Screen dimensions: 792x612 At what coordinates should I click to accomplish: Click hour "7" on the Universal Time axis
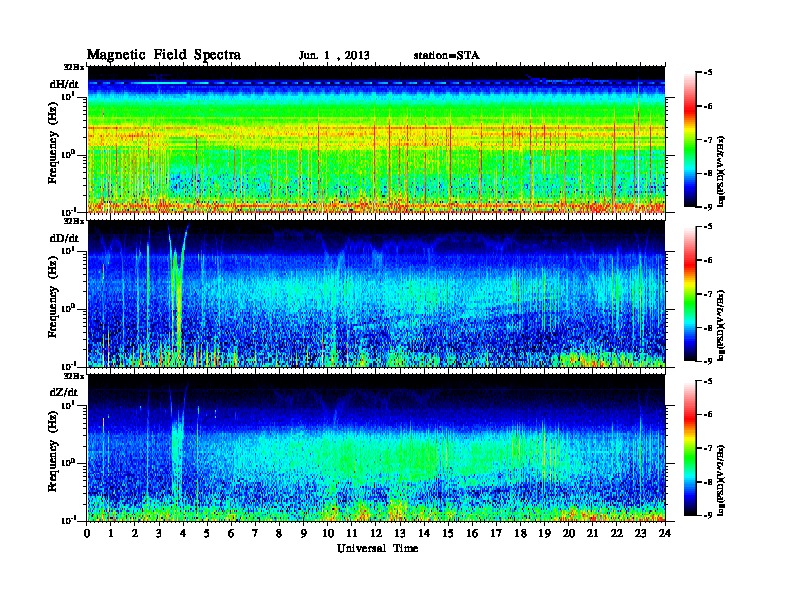pyautogui.click(x=255, y=534)
